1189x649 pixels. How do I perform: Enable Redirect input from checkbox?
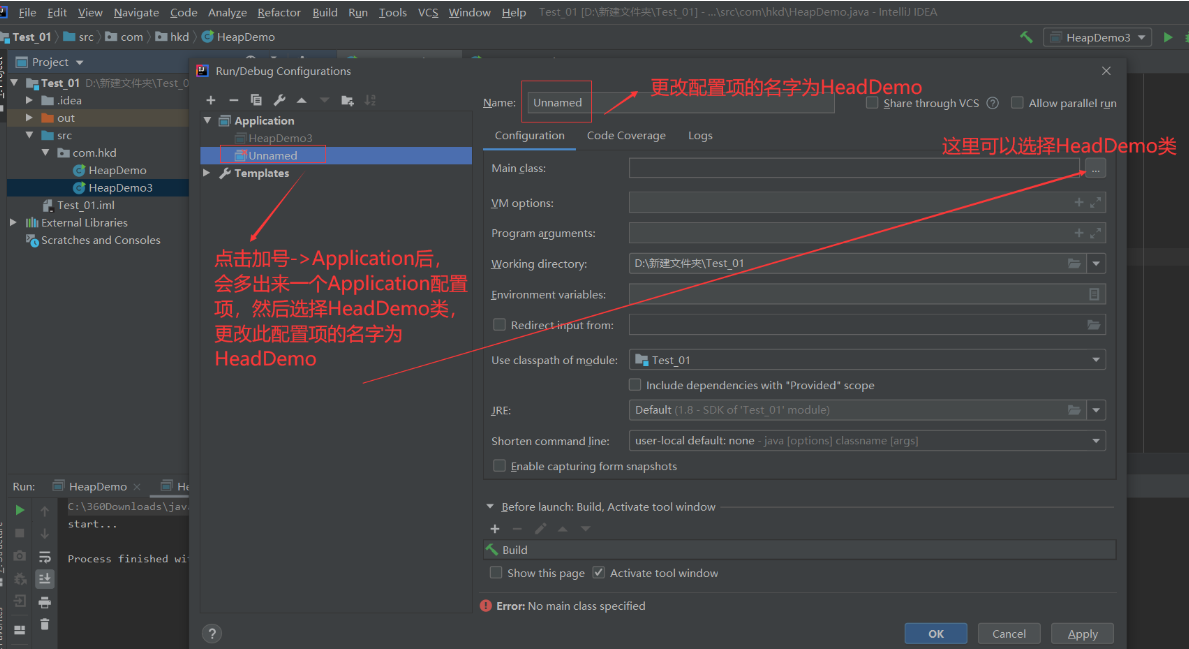(x=499, y=324)
